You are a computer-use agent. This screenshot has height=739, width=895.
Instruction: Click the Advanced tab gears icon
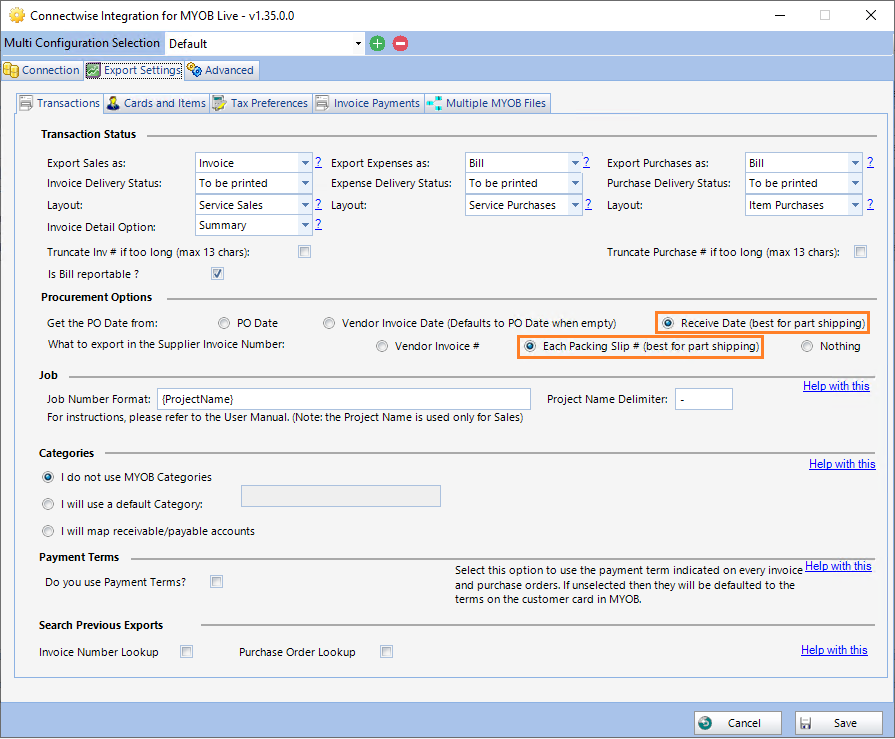194,70
